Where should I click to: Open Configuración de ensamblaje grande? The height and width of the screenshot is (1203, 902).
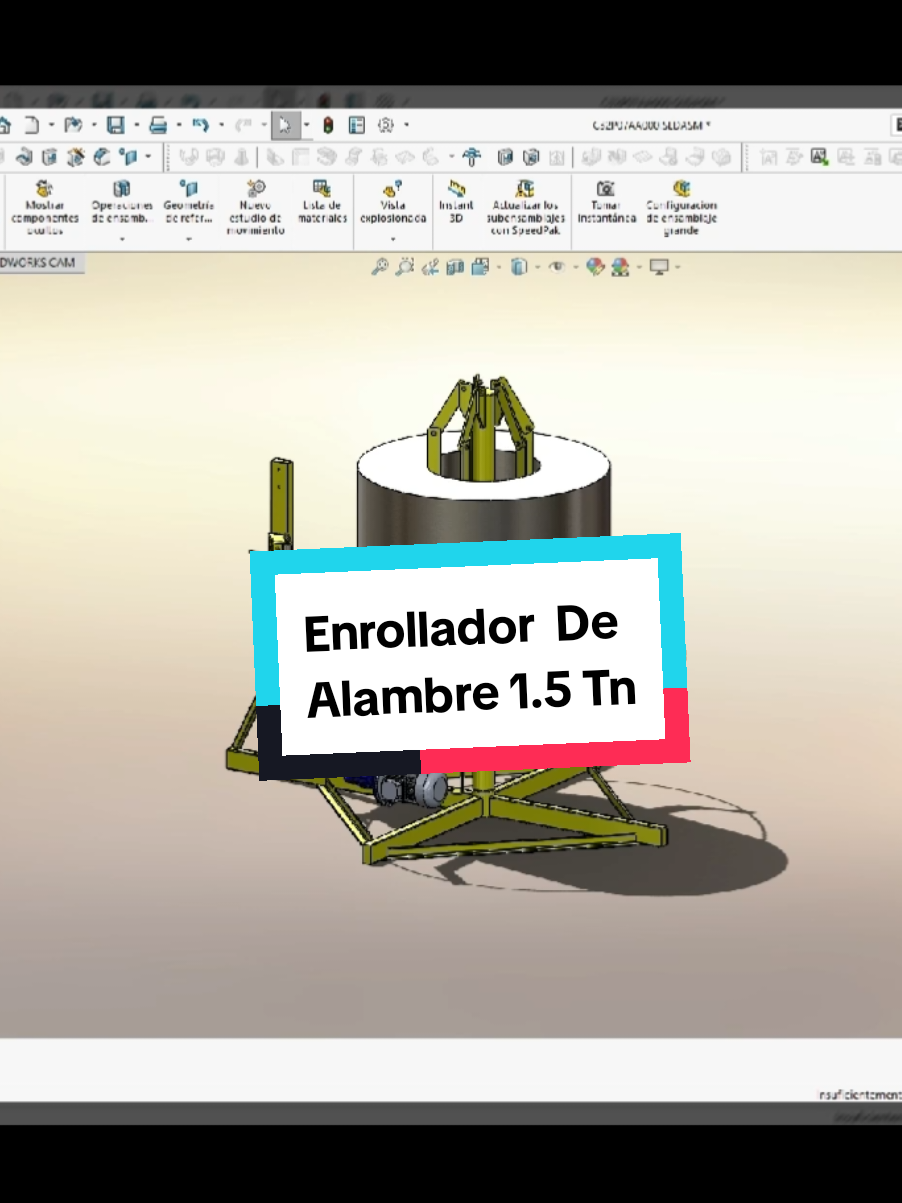point(681,208)
